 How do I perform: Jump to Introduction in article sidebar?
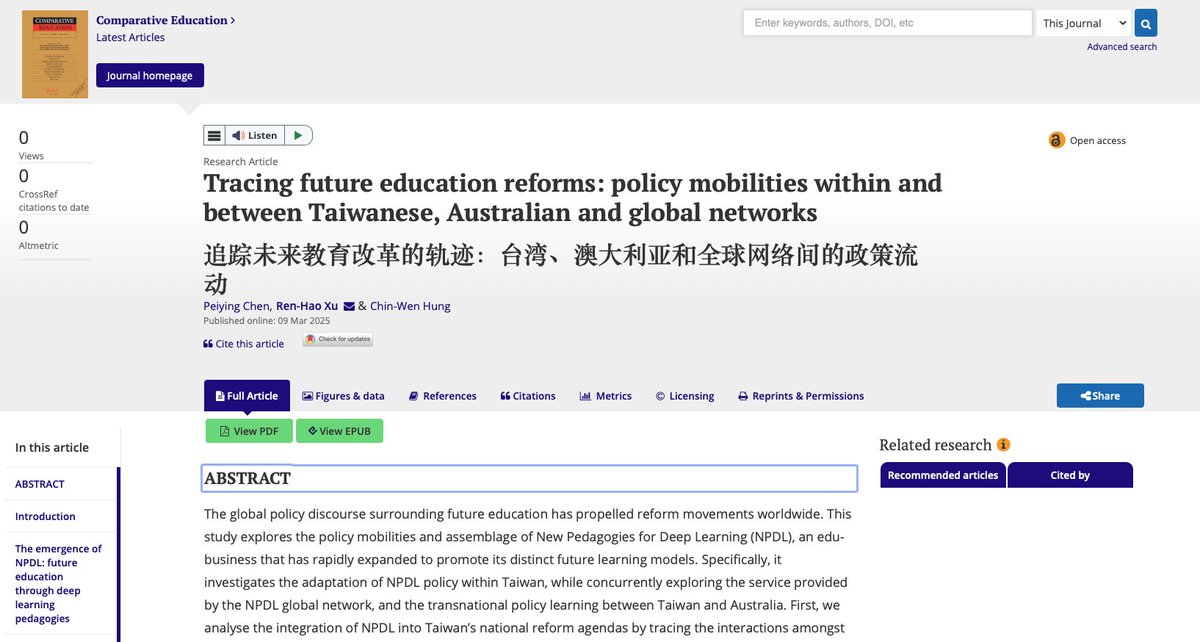point(45,517)
